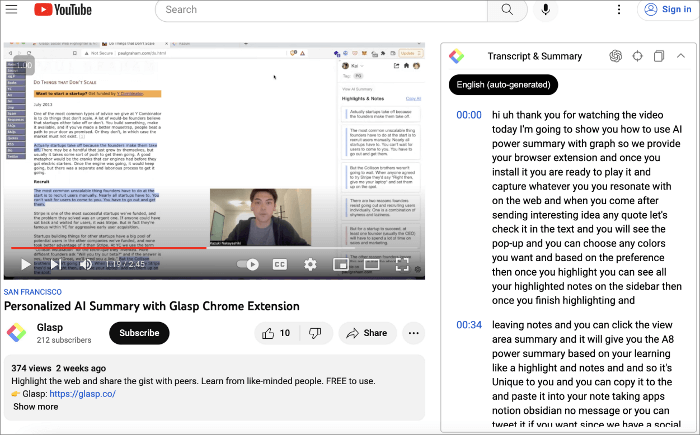Open the YouTube hamburger guide menu

(11, 9)
